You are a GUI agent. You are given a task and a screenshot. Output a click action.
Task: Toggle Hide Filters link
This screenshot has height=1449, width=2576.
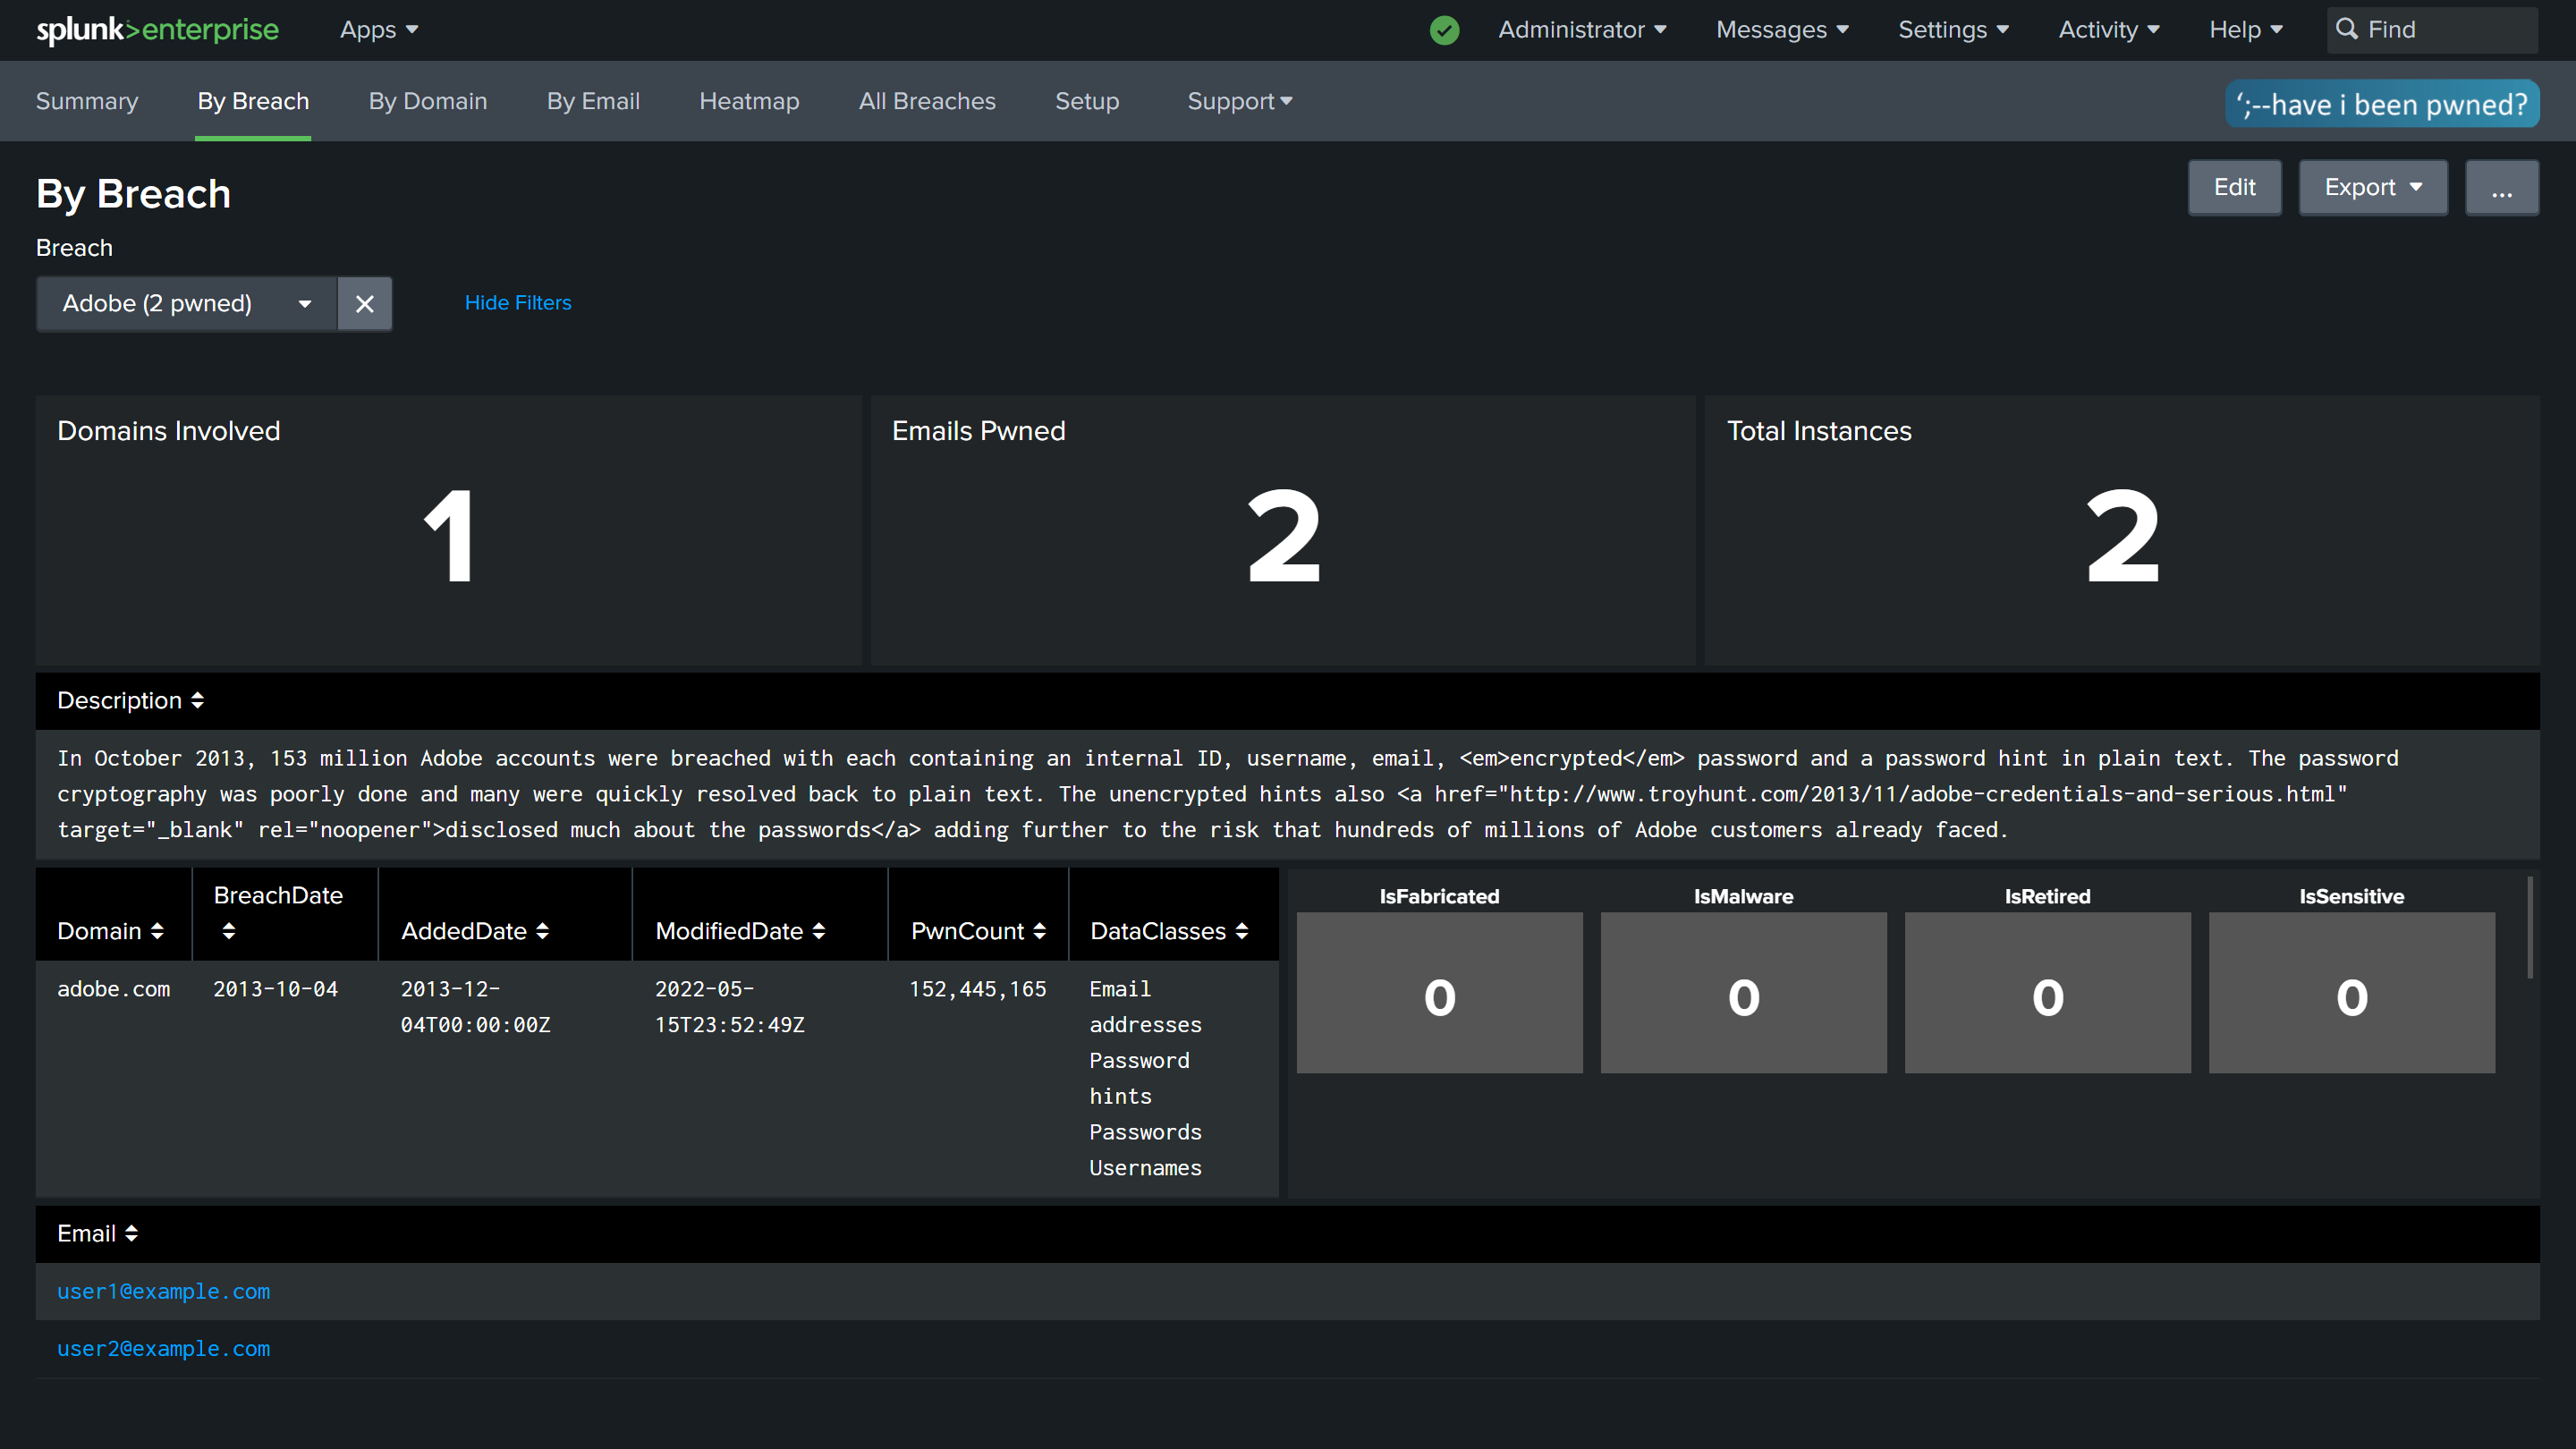pos(517,303)
